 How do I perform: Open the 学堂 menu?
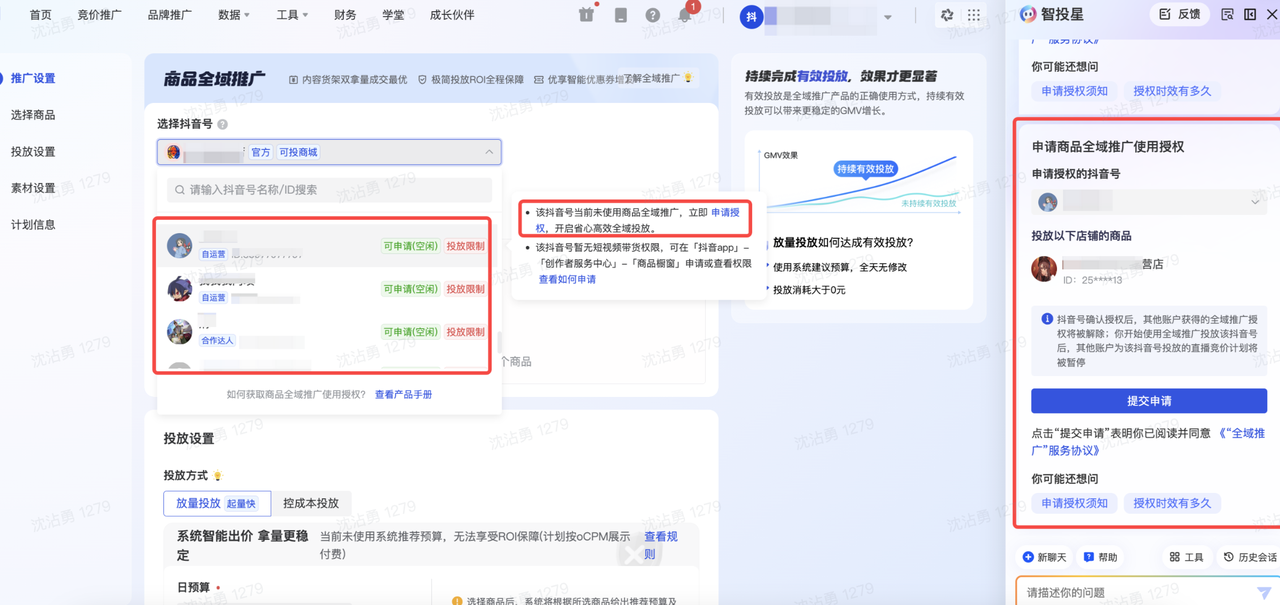(x=393, y=15)
